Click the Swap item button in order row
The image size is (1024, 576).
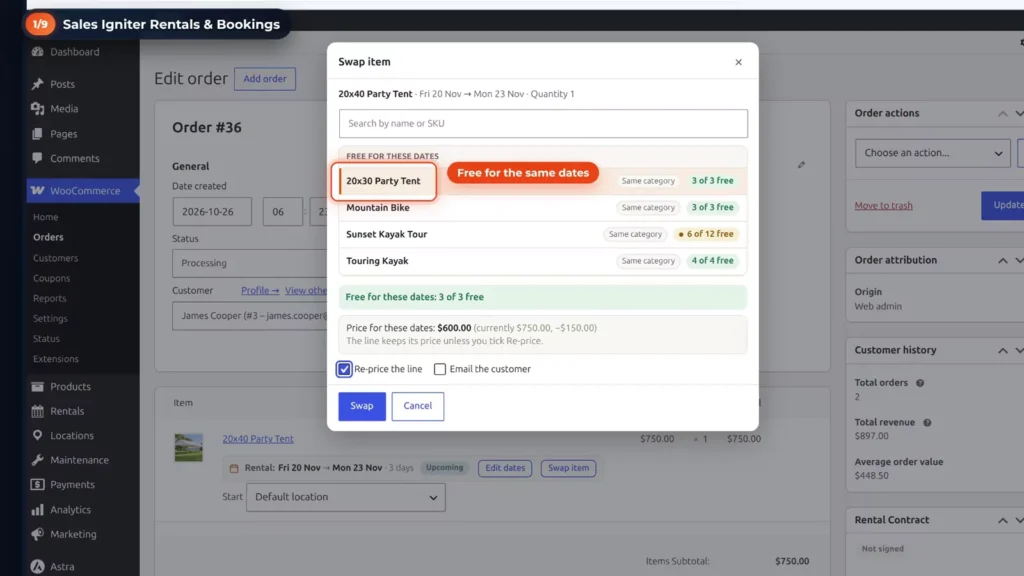[568, 468]
